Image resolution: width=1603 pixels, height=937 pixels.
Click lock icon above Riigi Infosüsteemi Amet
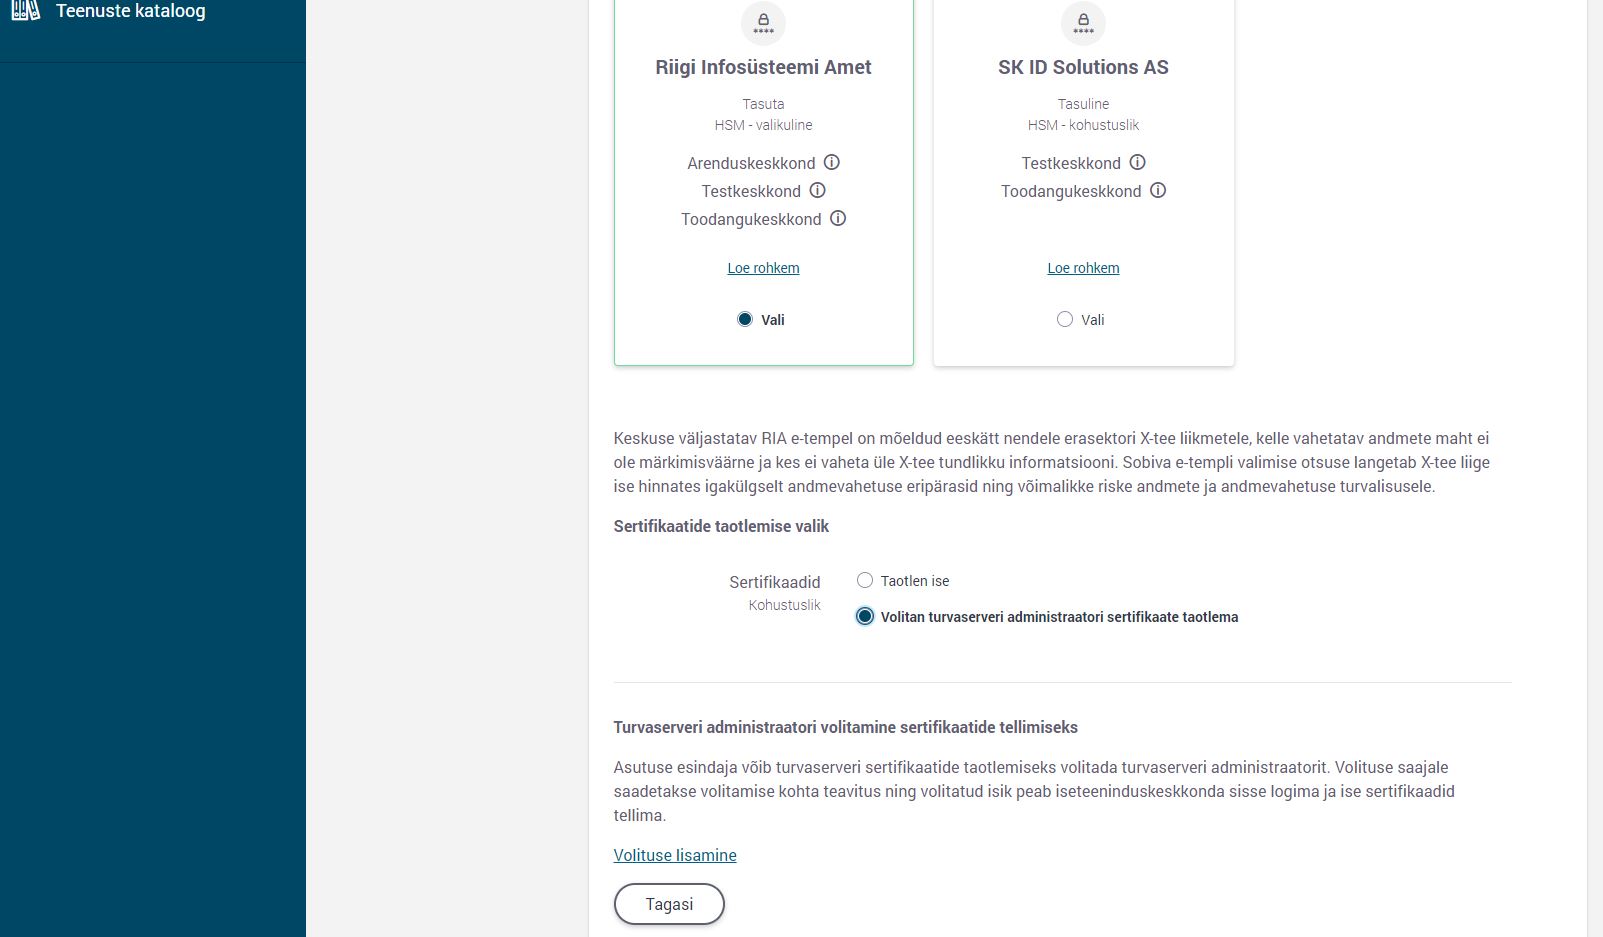point(763,23)
